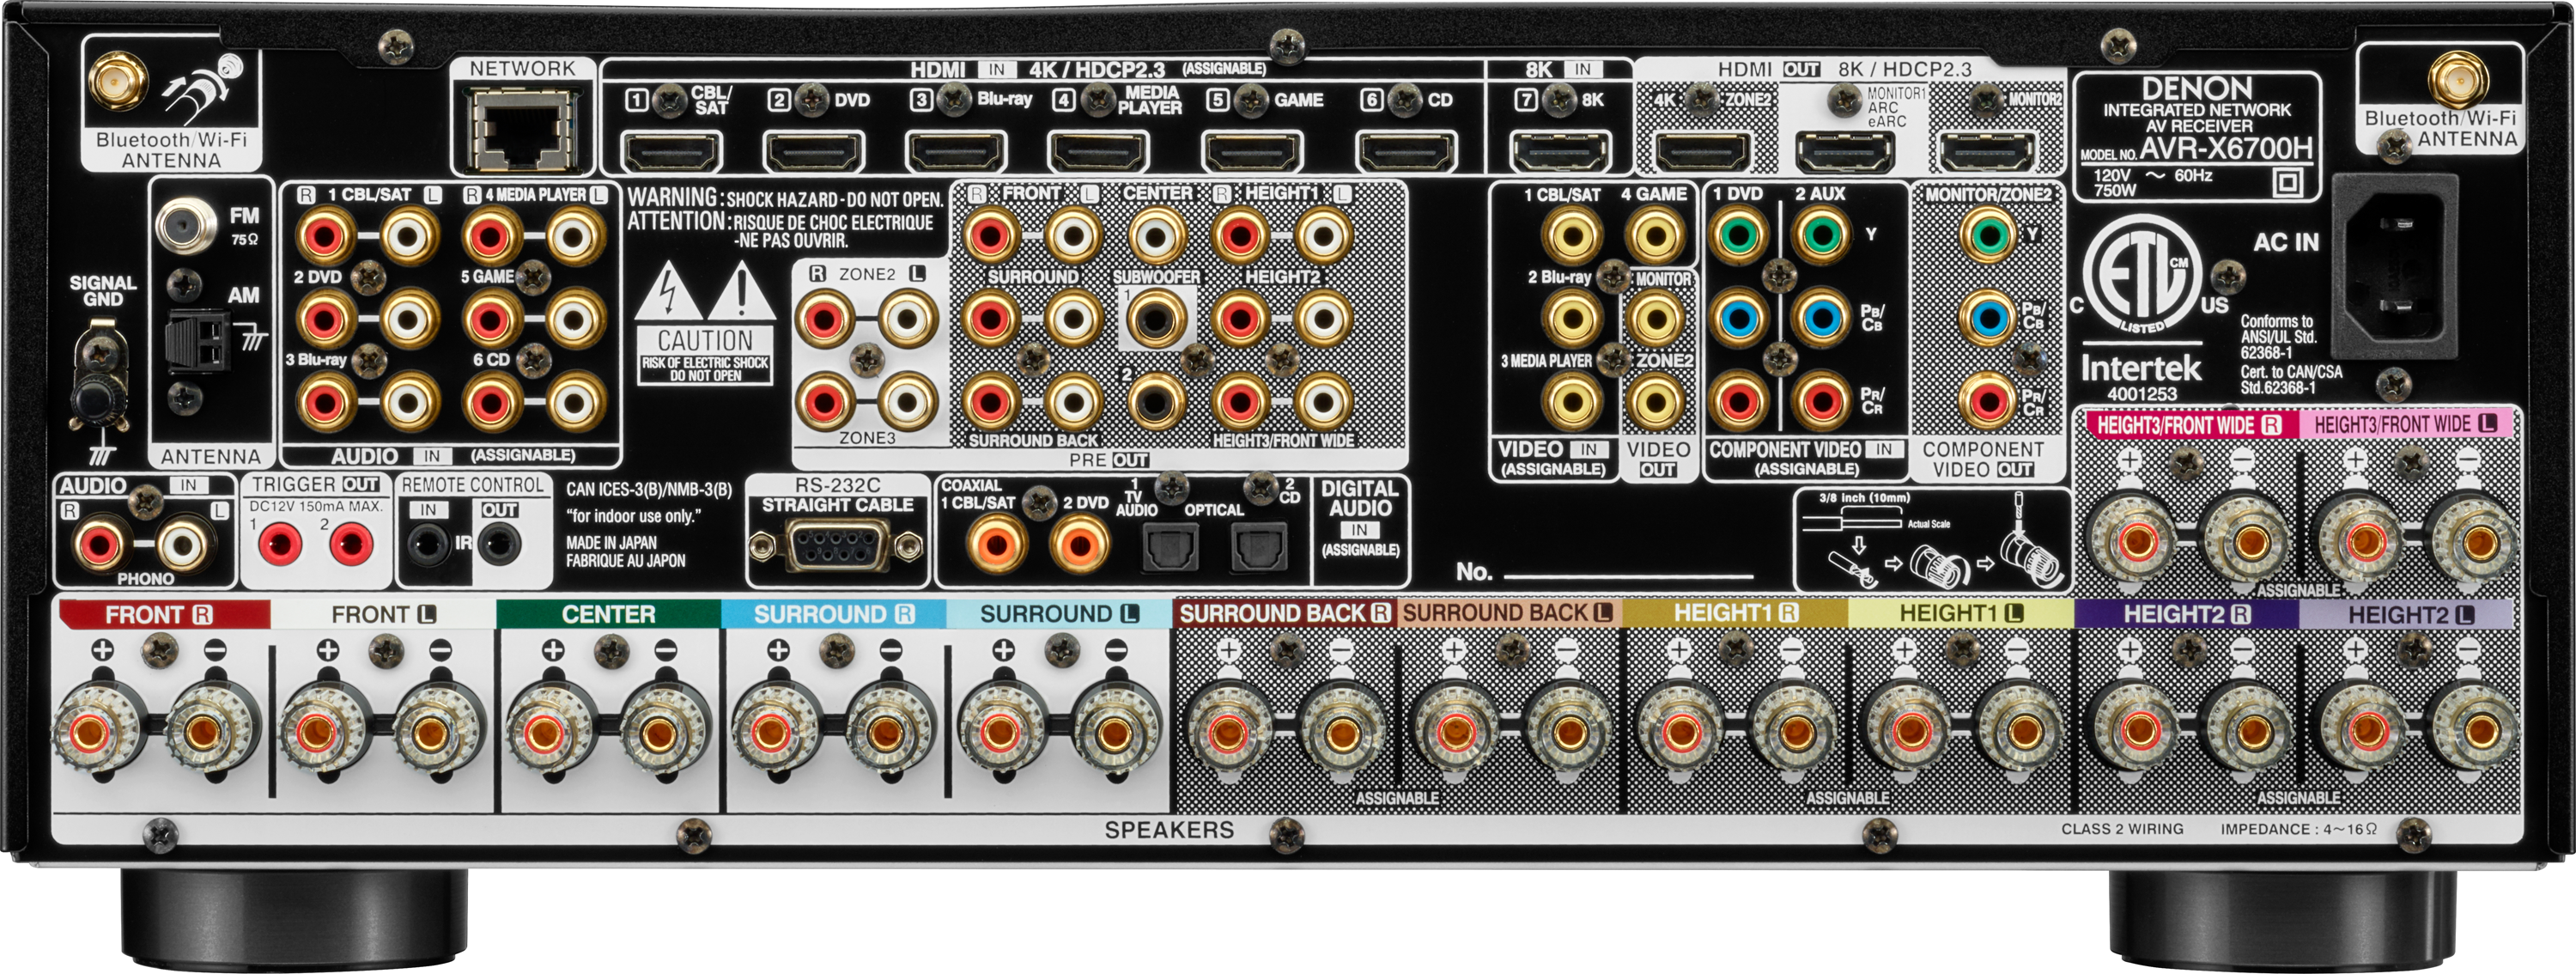Click the AVR-X6700H model number text
This screenshot has width=2576, height=974.
(x=2226, y=149)
